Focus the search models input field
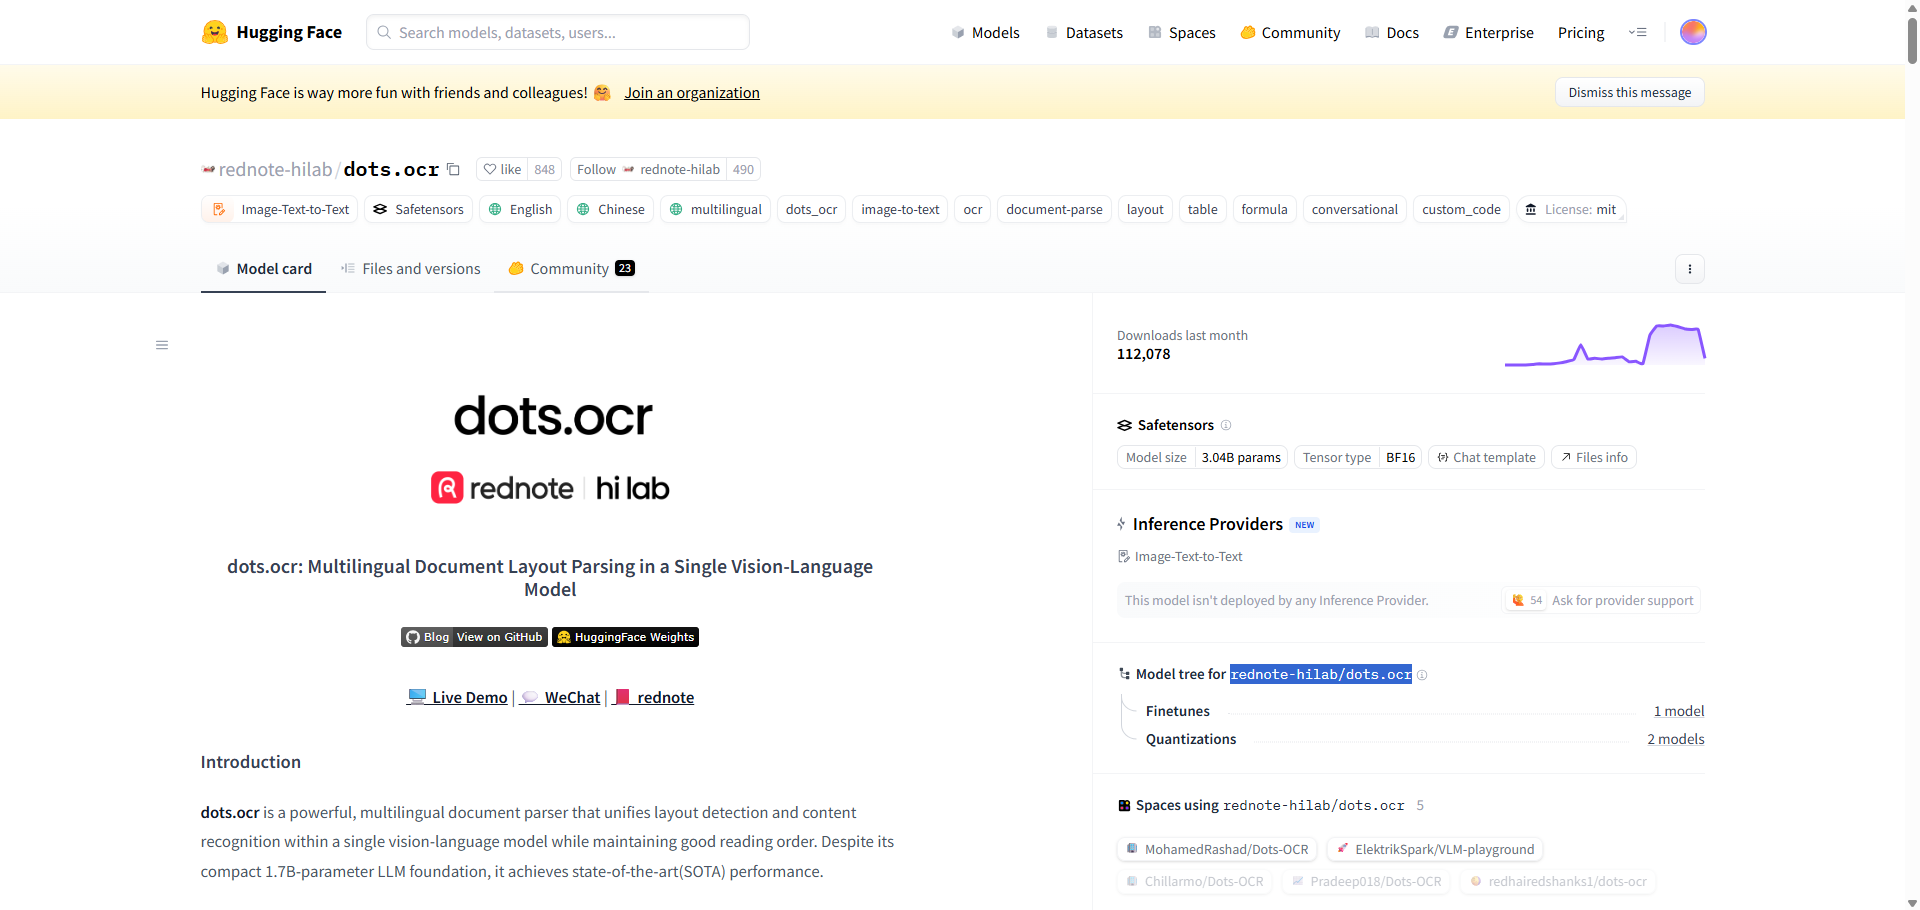This screenshot has width=1920, height=910. (558, 32)
